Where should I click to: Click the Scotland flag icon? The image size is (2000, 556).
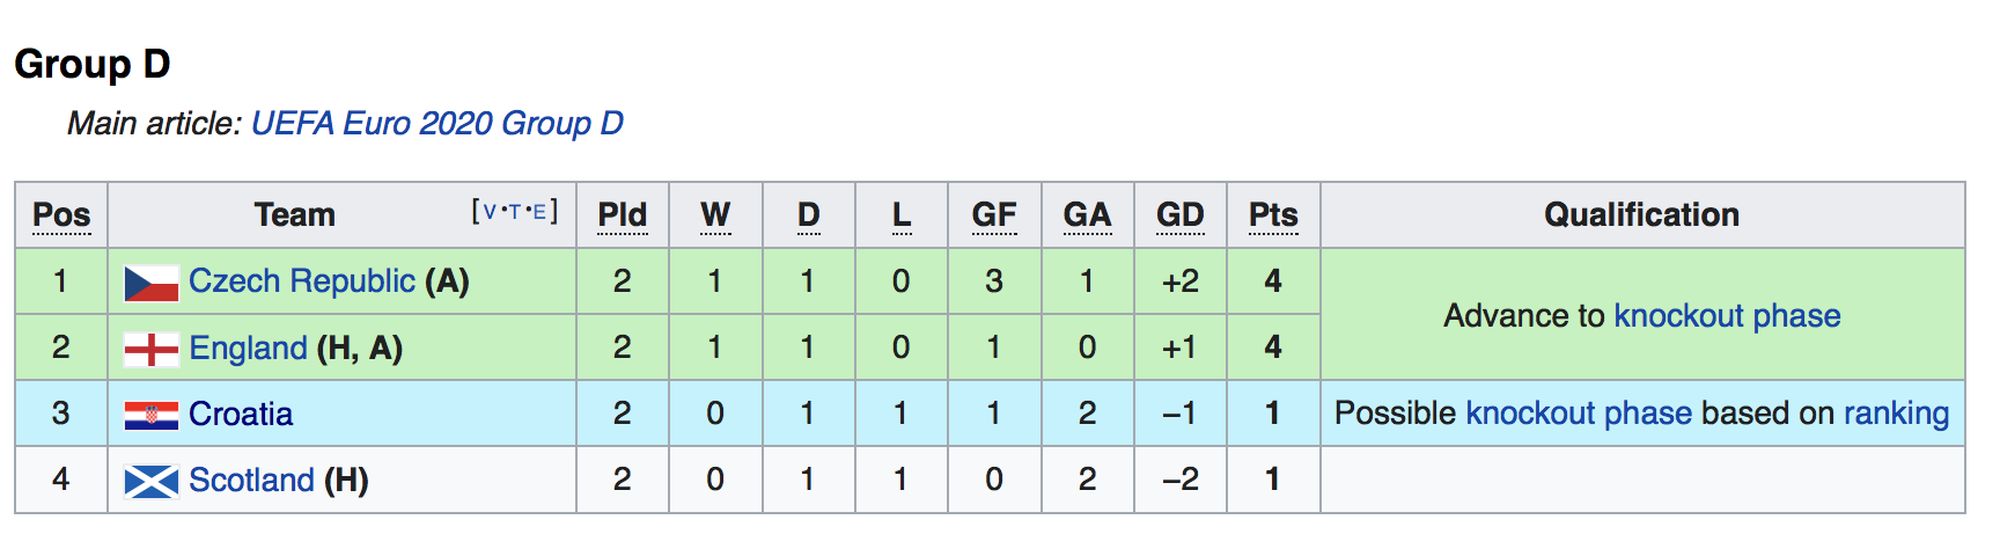151,481
